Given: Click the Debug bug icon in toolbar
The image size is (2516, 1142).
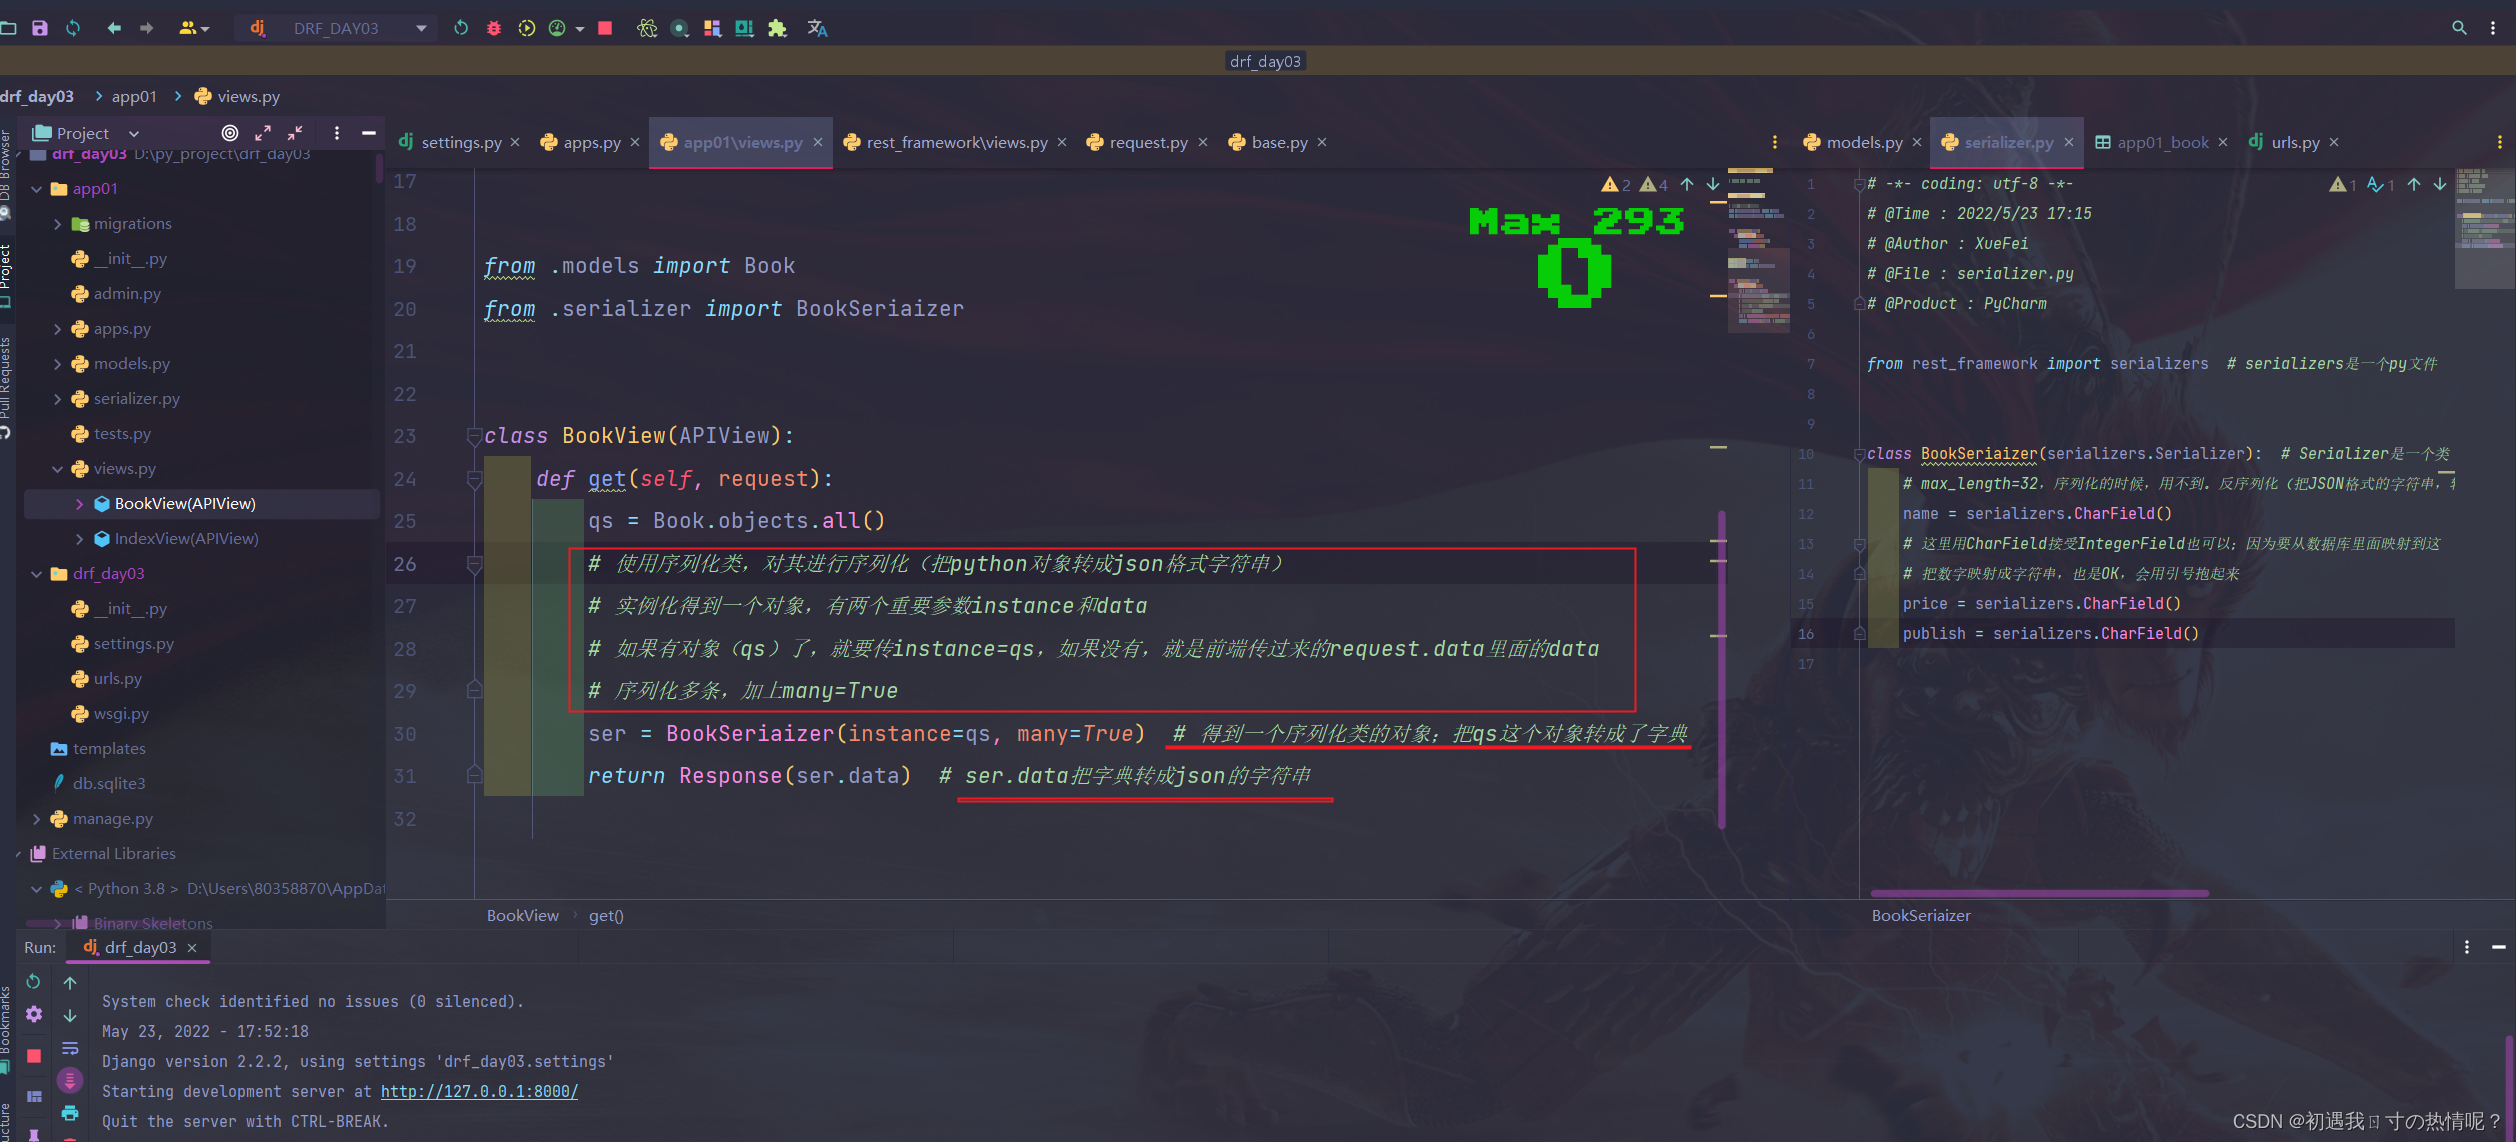Looking at the screenshot, I should [x=493, y=28].
